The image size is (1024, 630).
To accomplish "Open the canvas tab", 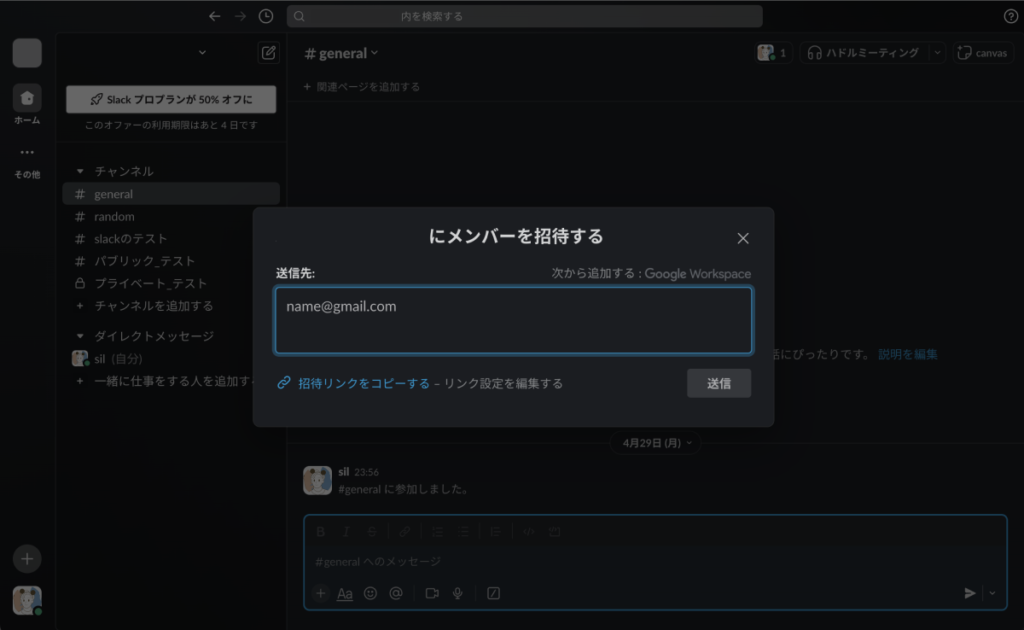I will click(x=982, y=53).
